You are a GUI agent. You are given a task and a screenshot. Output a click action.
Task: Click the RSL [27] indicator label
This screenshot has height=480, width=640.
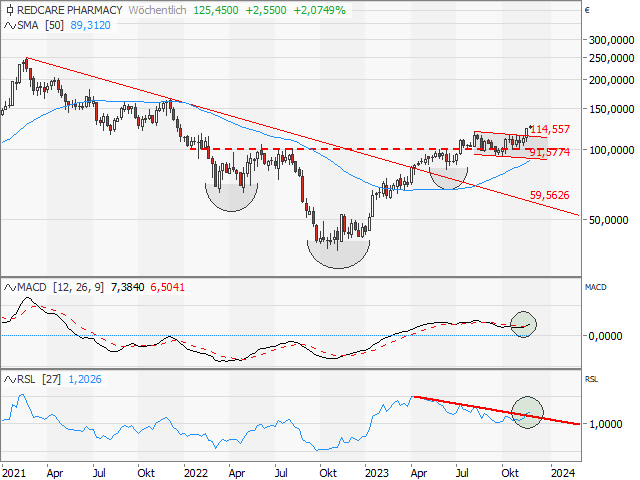pyautogui.click(x=39, y=380)
